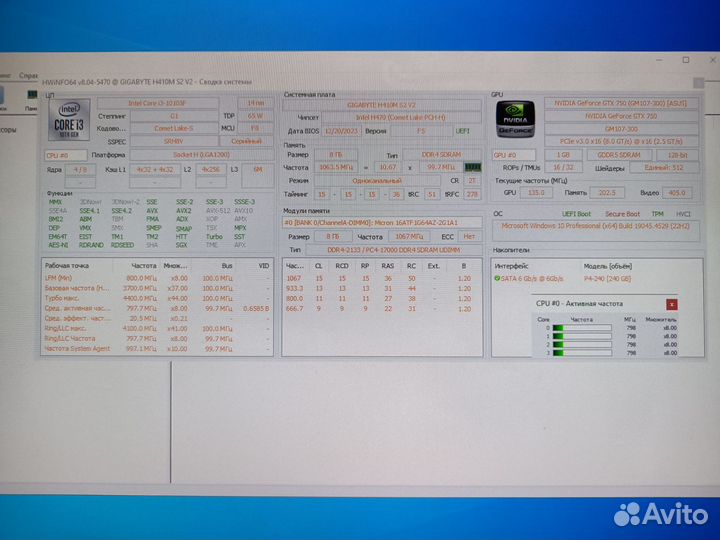Click the HVCI indicator
Viewport: 720px width, 540px height.
click(x=683, y=214)
